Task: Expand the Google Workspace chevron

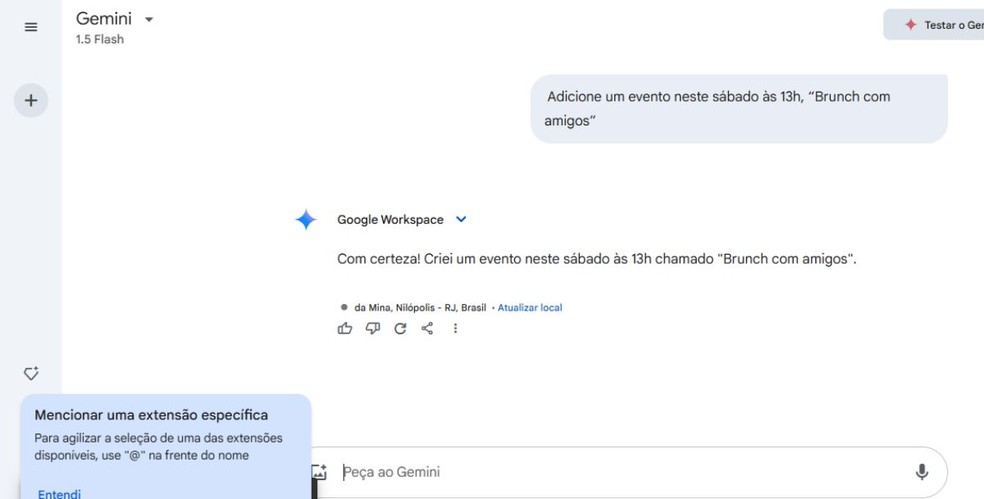Action: click(461, 220)
